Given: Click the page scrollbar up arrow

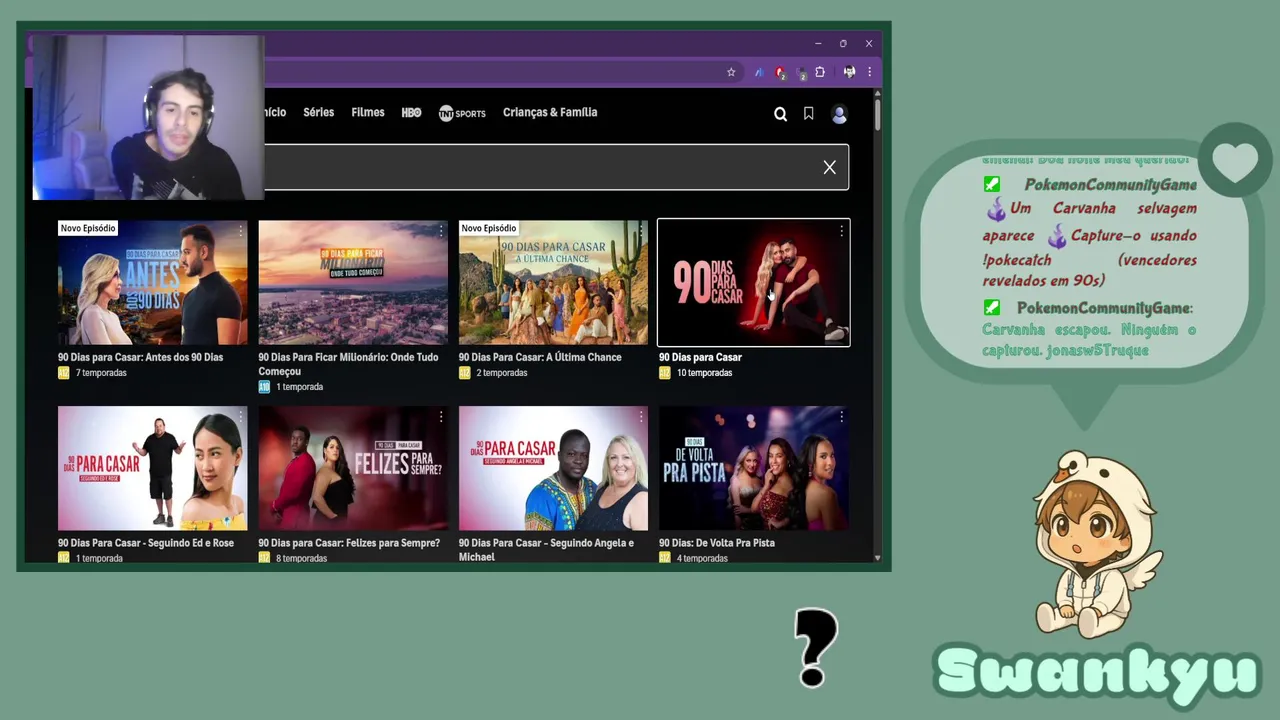Looking at the screenshot, I should point(877,94).
